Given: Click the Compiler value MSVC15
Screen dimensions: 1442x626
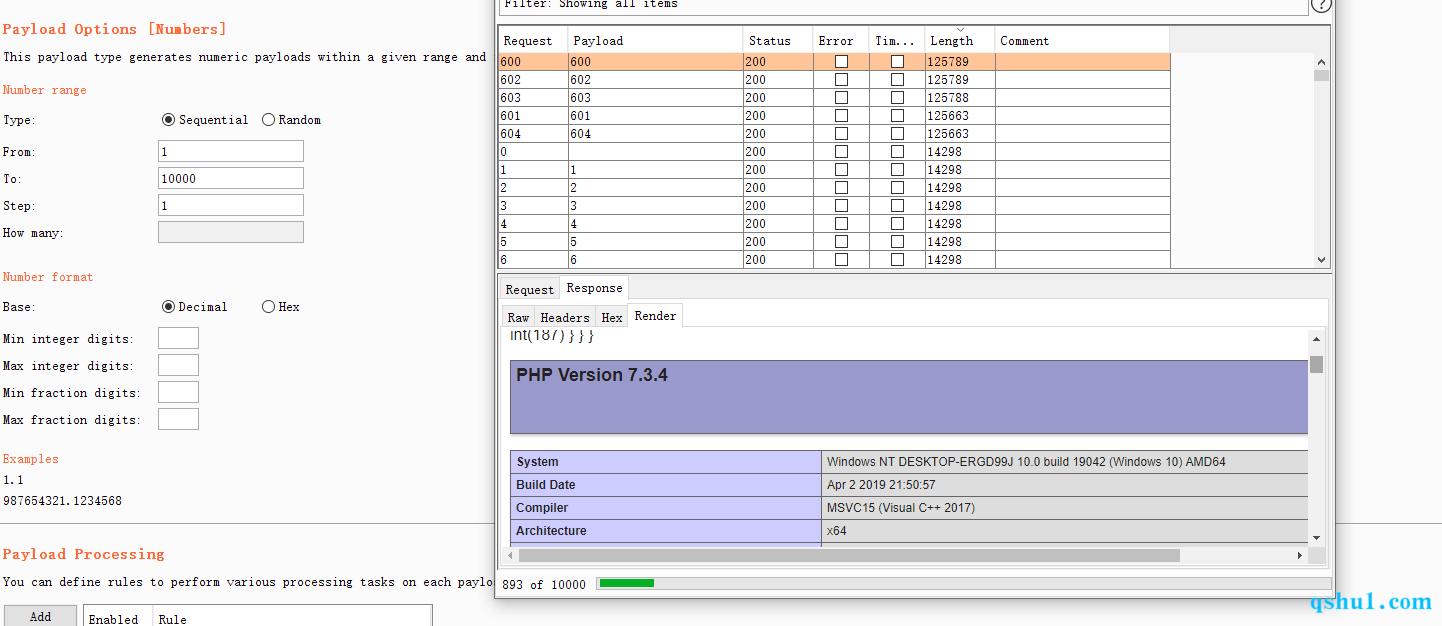Looking at the screenshot, I should pos(901,508).
